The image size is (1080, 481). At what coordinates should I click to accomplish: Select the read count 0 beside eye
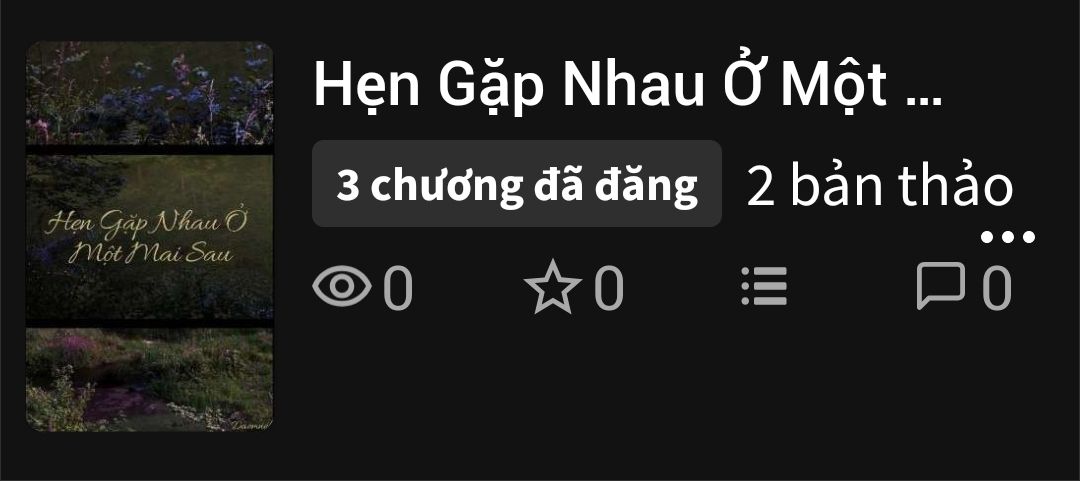click(x=397, y=287)
